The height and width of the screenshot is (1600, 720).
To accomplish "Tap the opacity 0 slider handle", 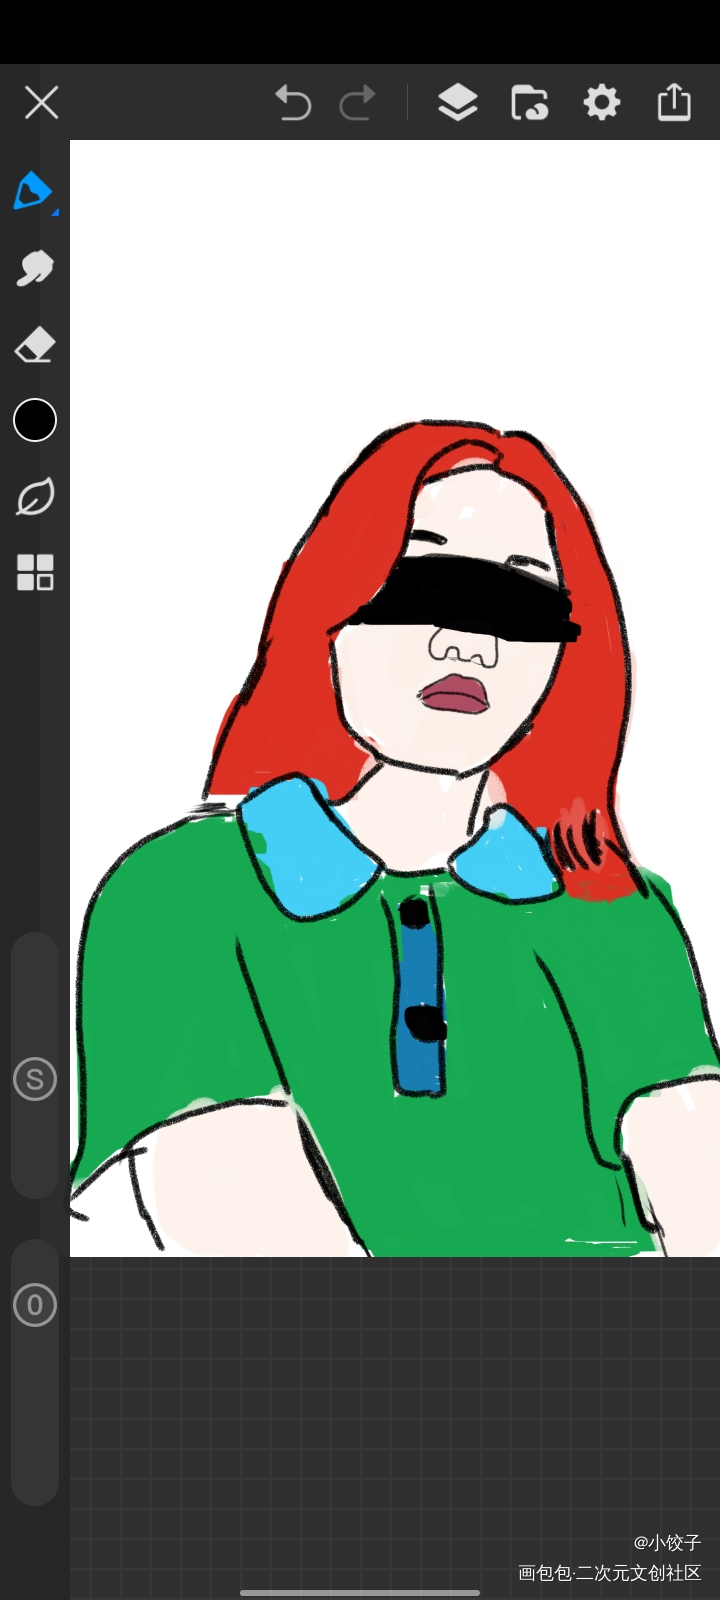I will click(35, 1305).
